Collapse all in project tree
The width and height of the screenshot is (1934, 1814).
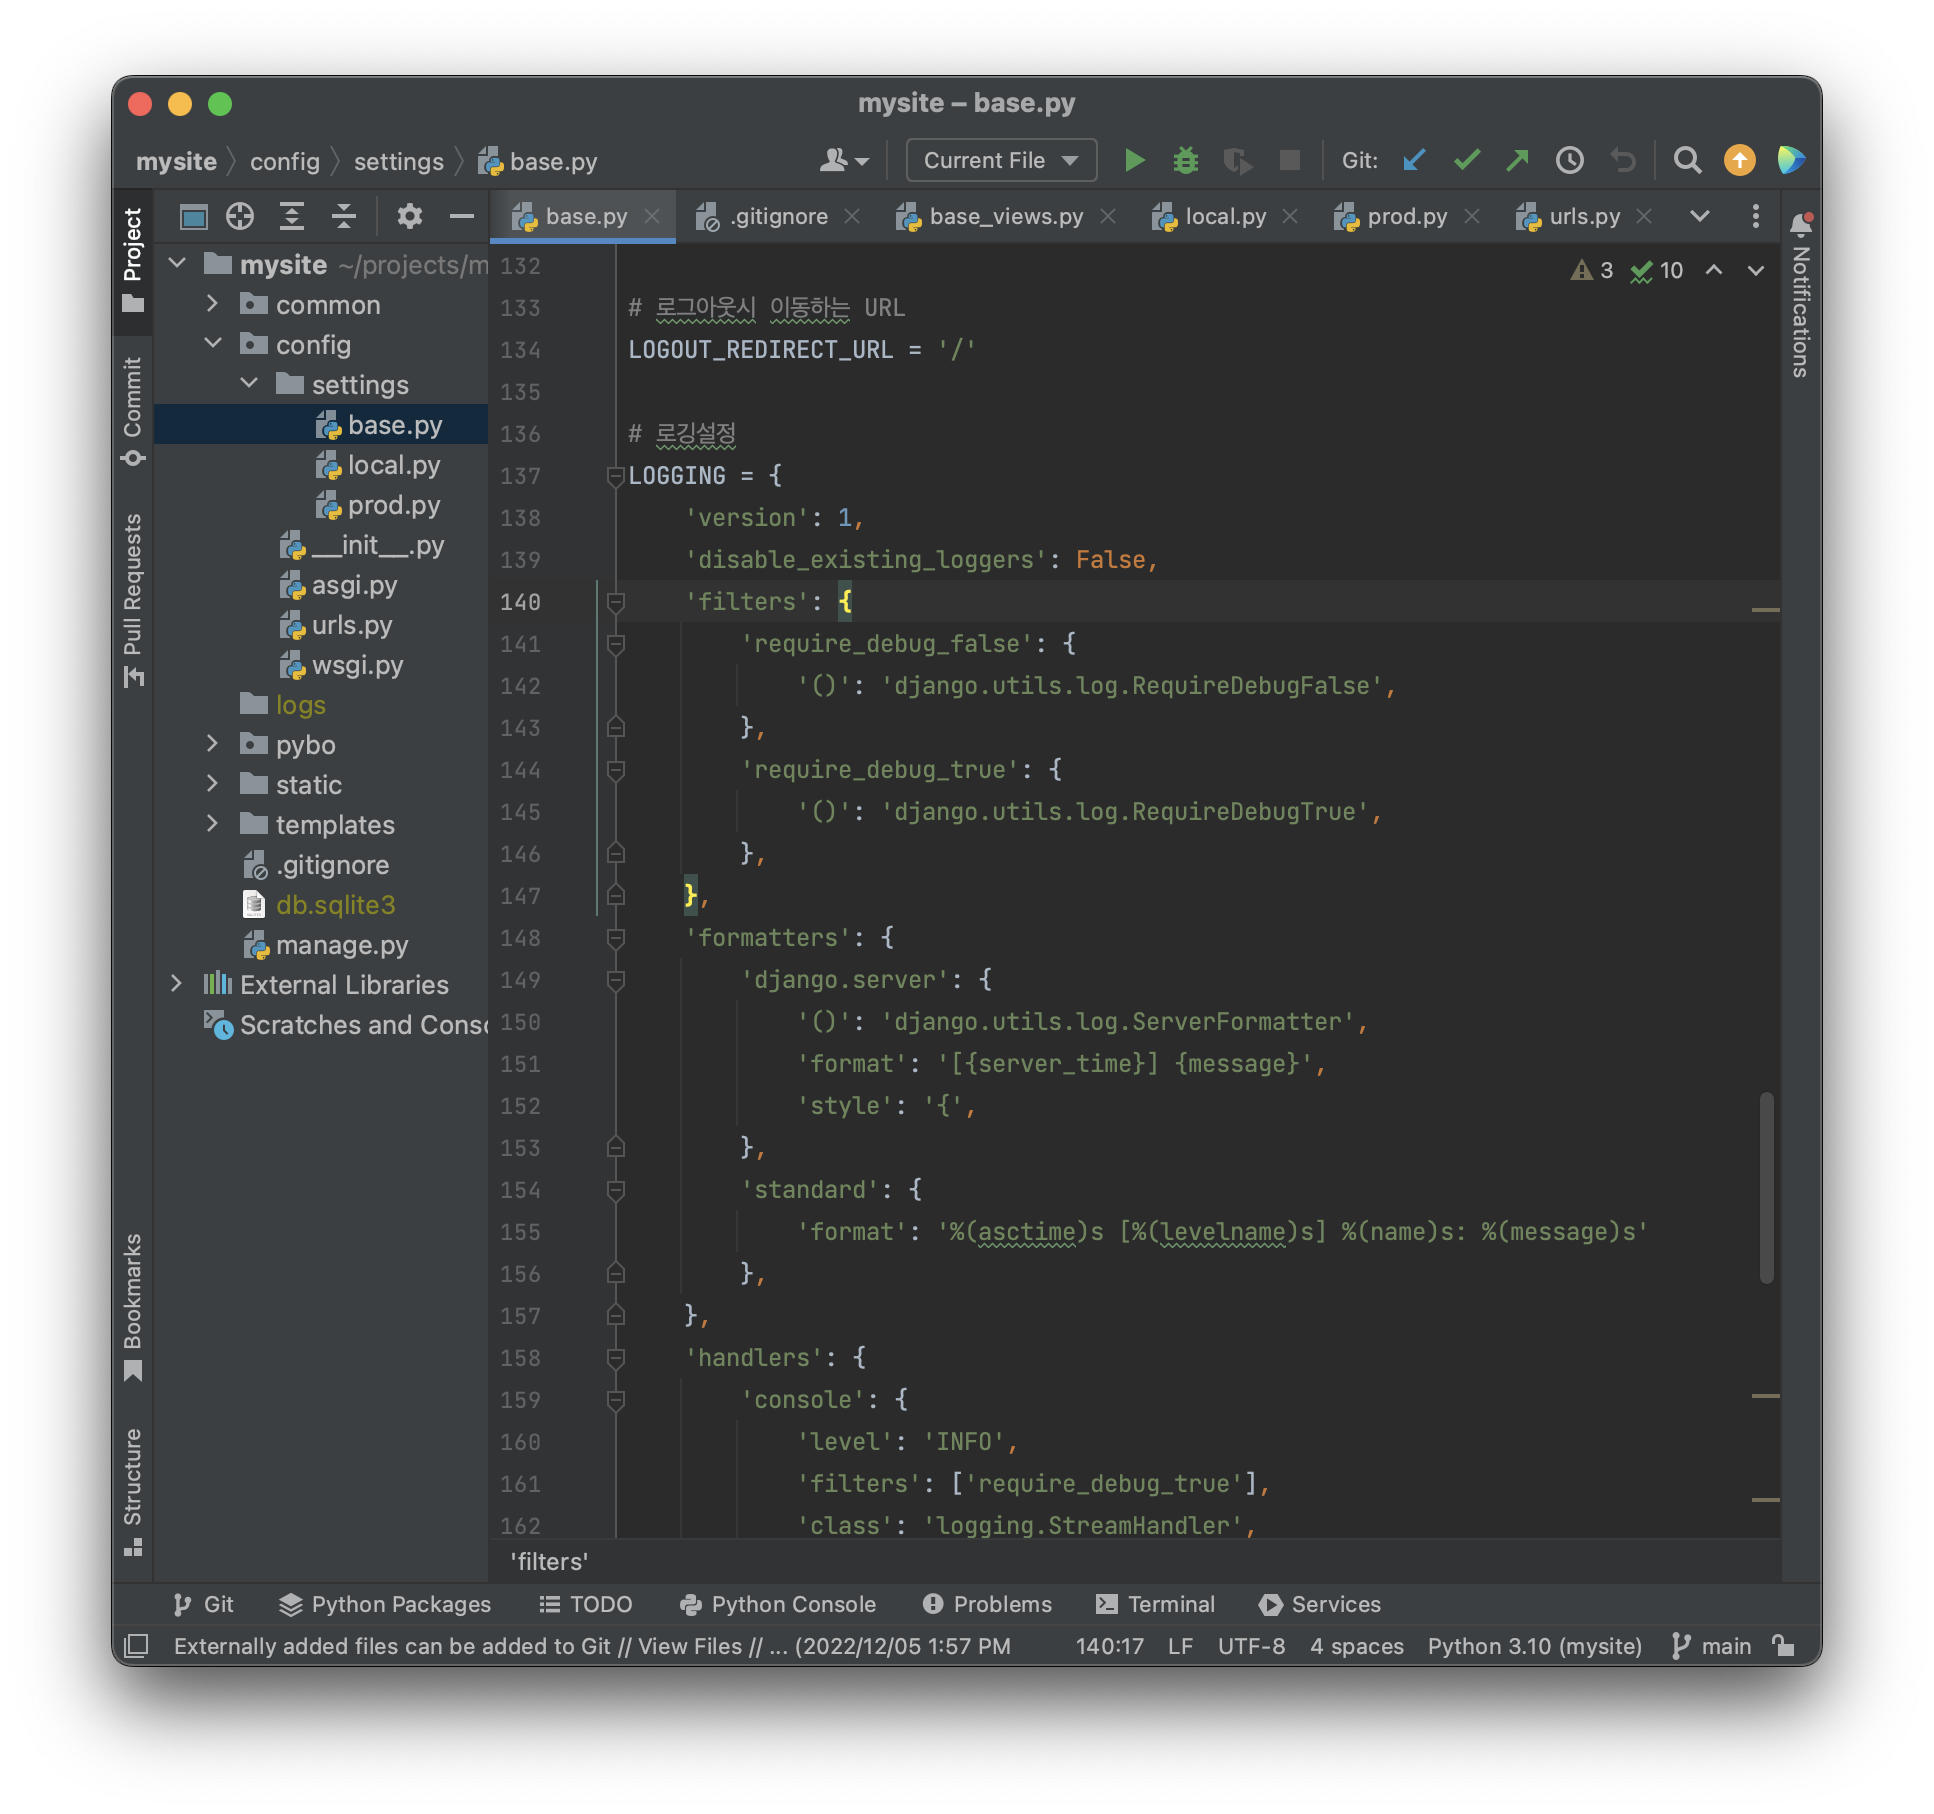344,216
